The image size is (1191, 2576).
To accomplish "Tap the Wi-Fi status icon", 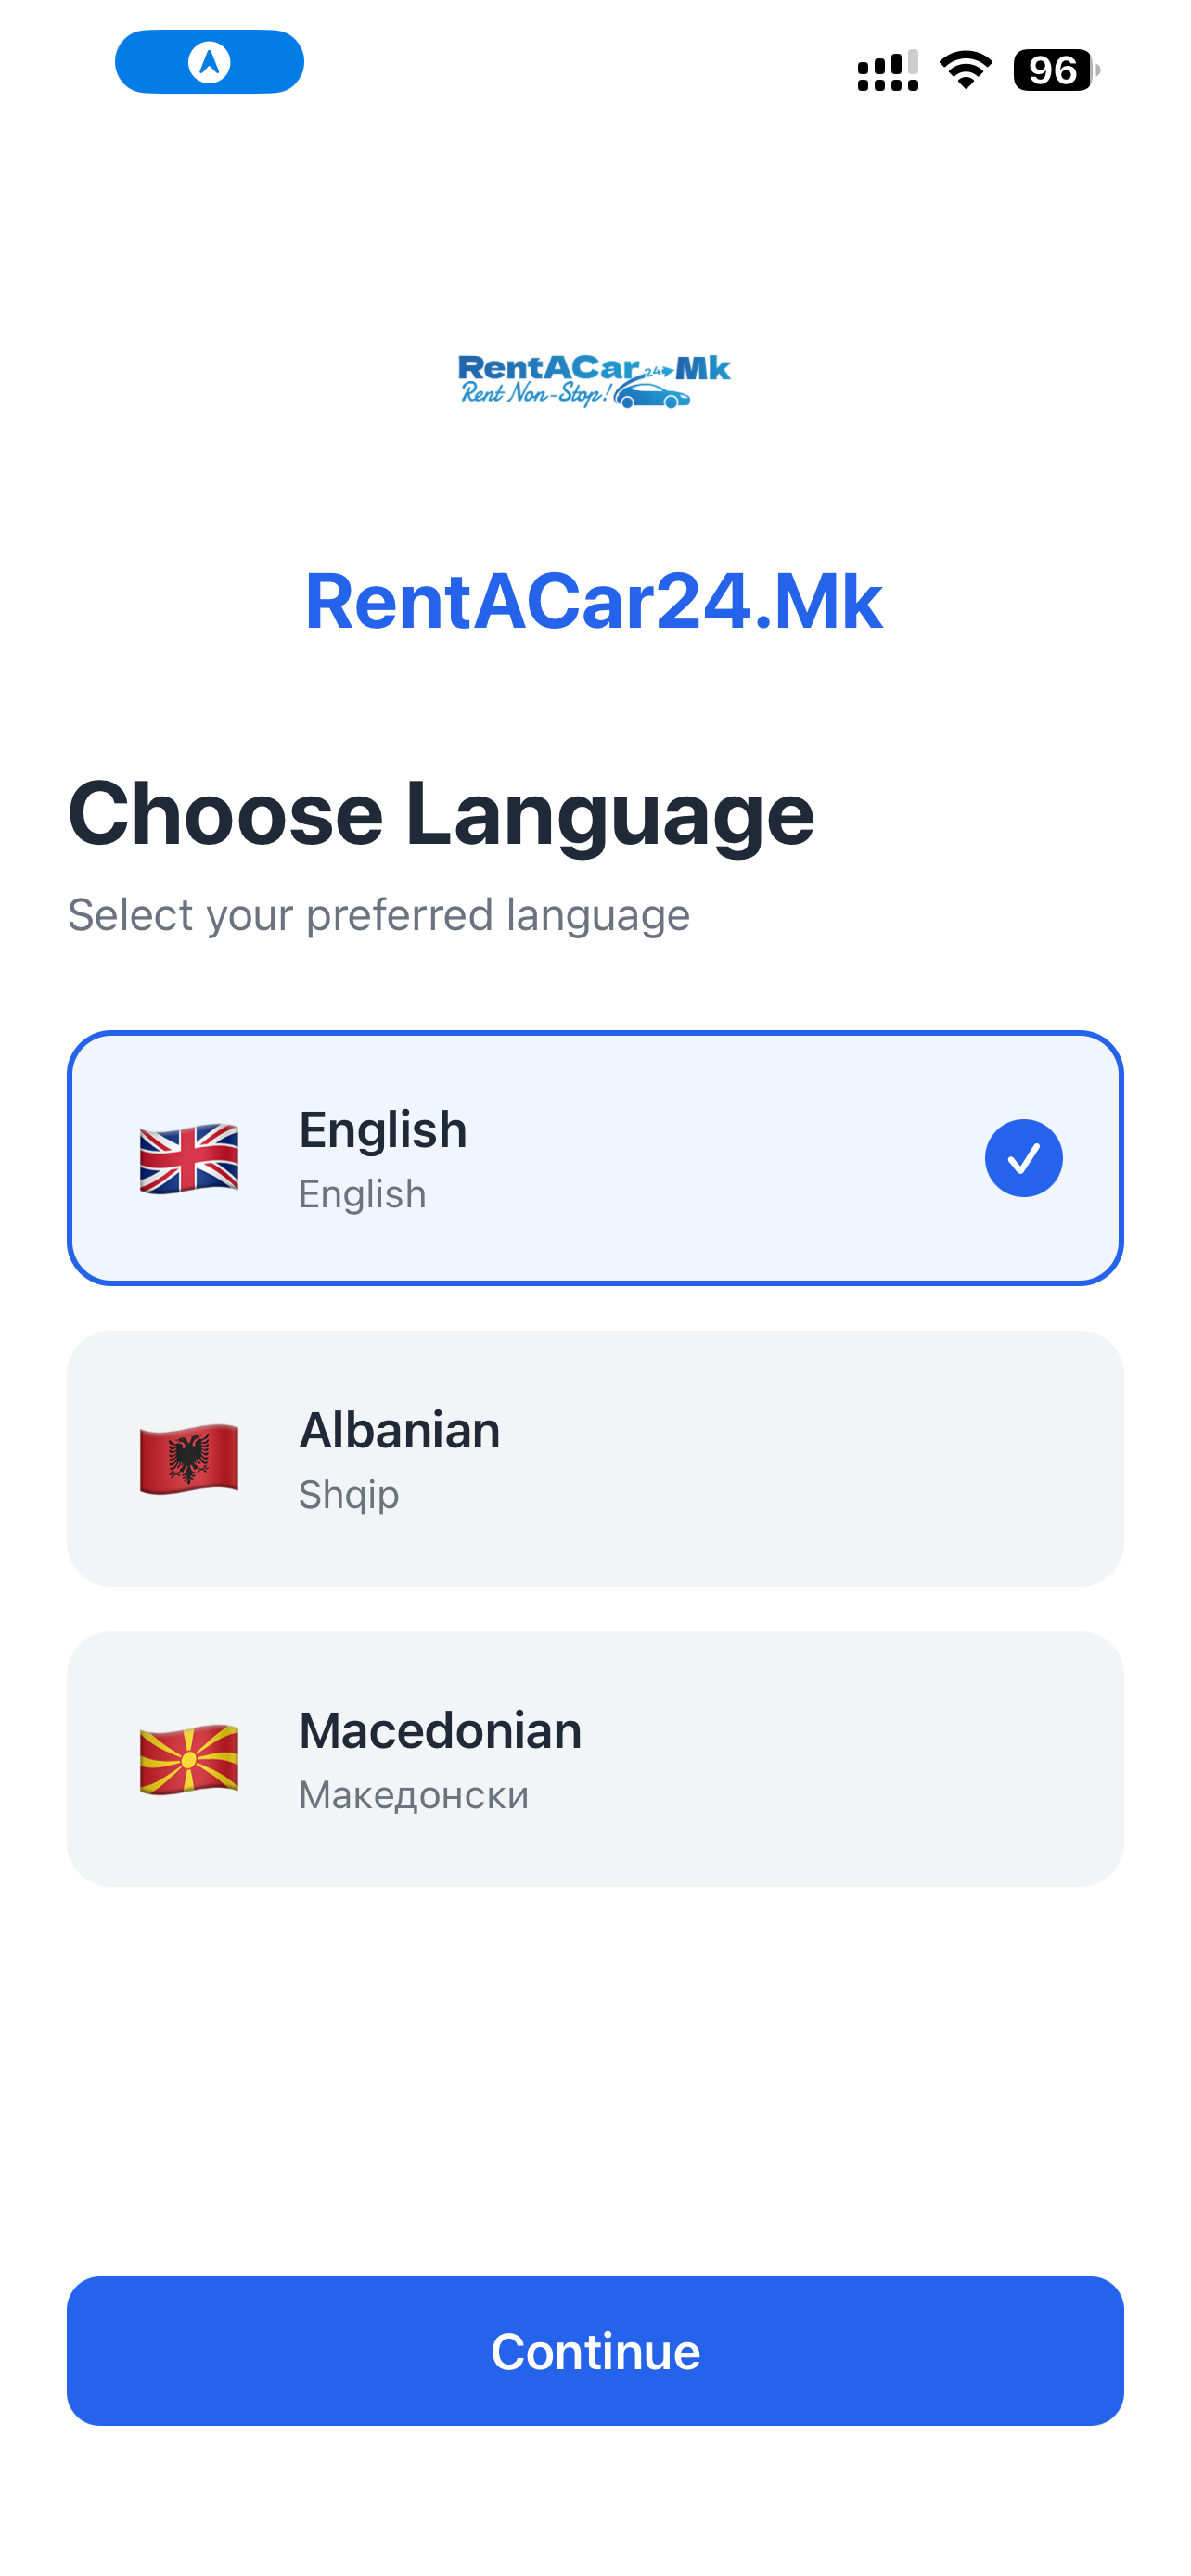I will [965, 70].
